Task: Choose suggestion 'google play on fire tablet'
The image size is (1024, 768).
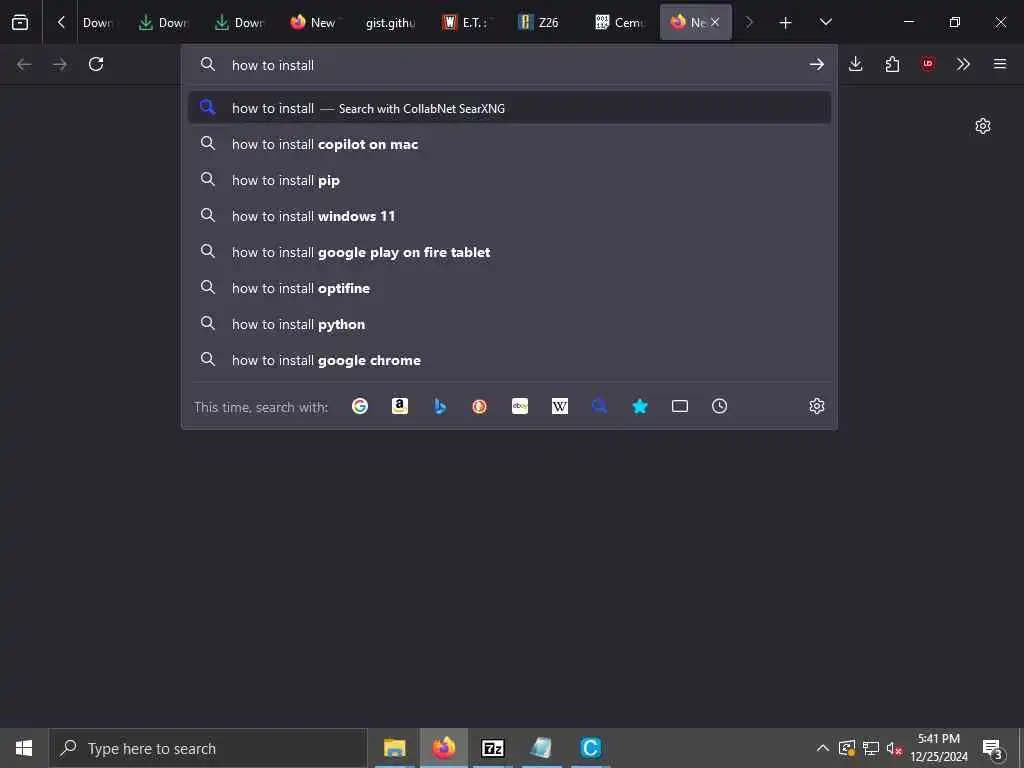Action: [x=509, y=252]
